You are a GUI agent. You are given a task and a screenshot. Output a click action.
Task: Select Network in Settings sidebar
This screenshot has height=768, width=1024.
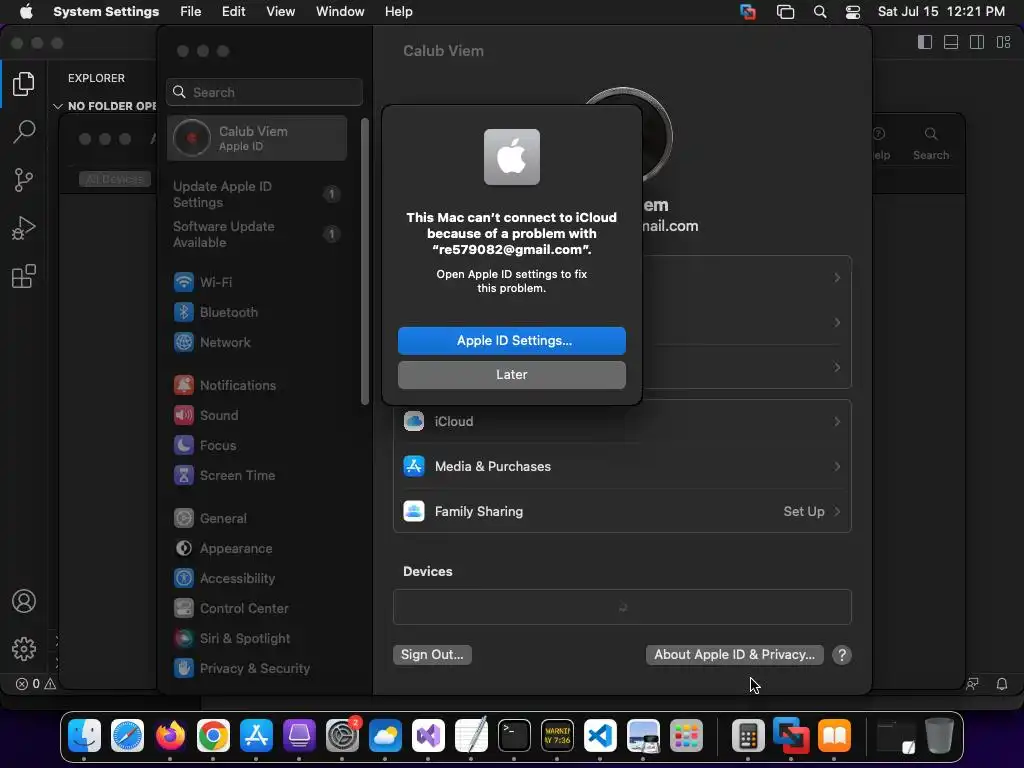[257, 342]
